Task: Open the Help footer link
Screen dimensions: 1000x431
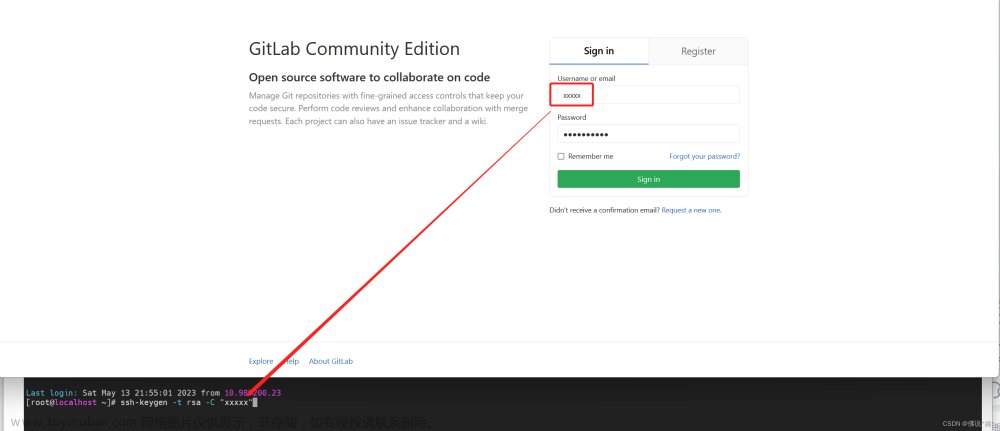Action: click(x=291, y=361)
